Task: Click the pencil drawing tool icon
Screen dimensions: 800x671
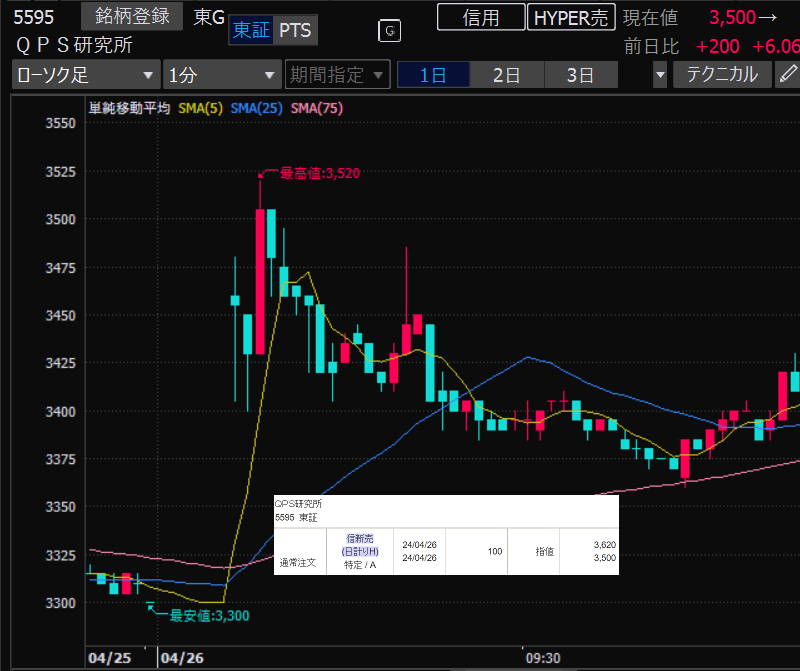Action: click(x=788, y=74)
